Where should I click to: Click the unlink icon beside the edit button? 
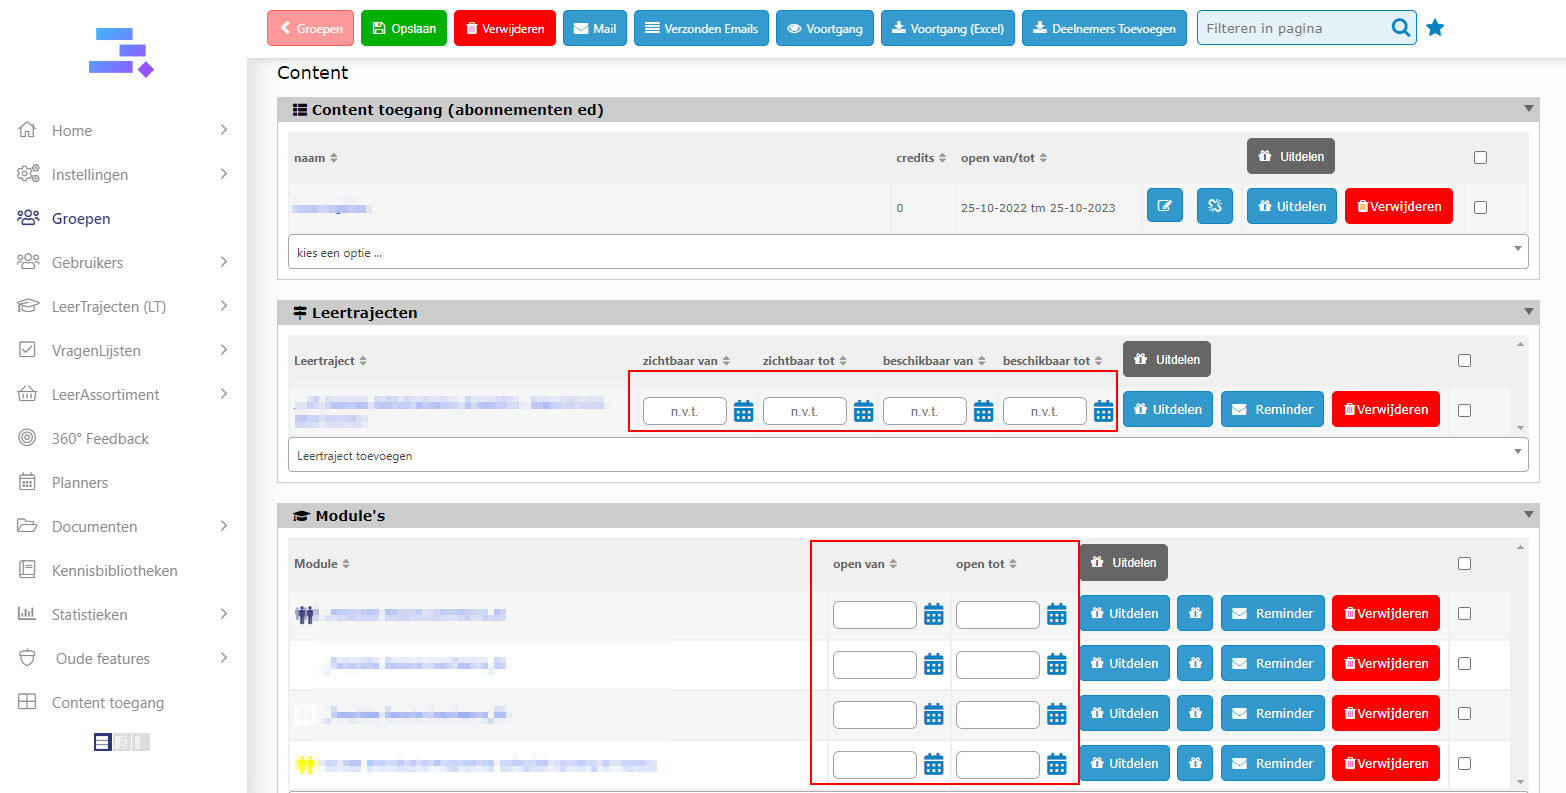tap(1214, 207)
